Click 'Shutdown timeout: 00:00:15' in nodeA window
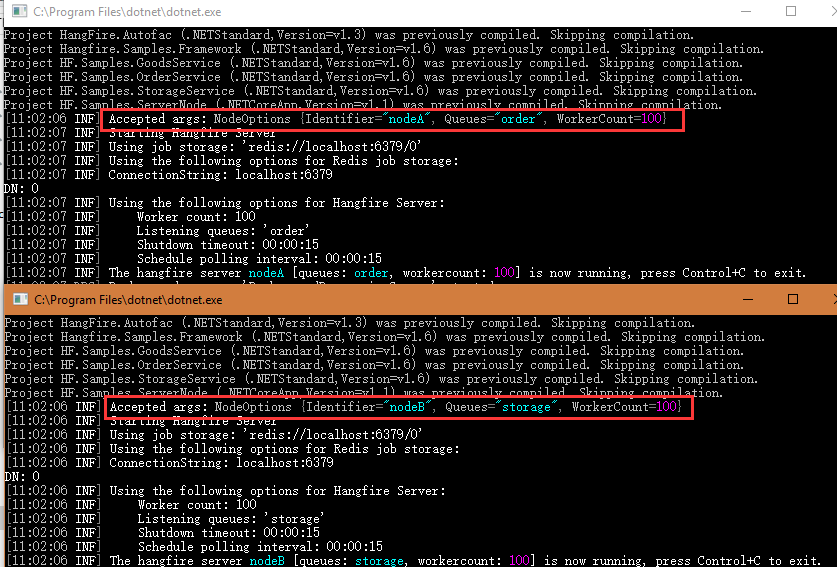The height and width of the screenshot is (567, 837). point(227,244)
